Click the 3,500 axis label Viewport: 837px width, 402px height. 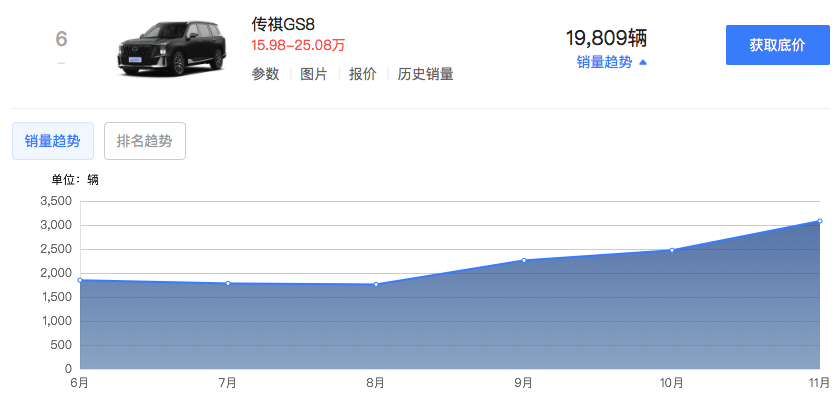click(x=56, y=201)
